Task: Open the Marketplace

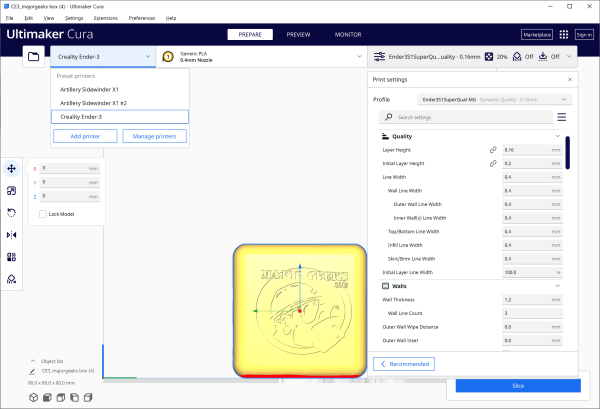Action: [x=537, y=34]
